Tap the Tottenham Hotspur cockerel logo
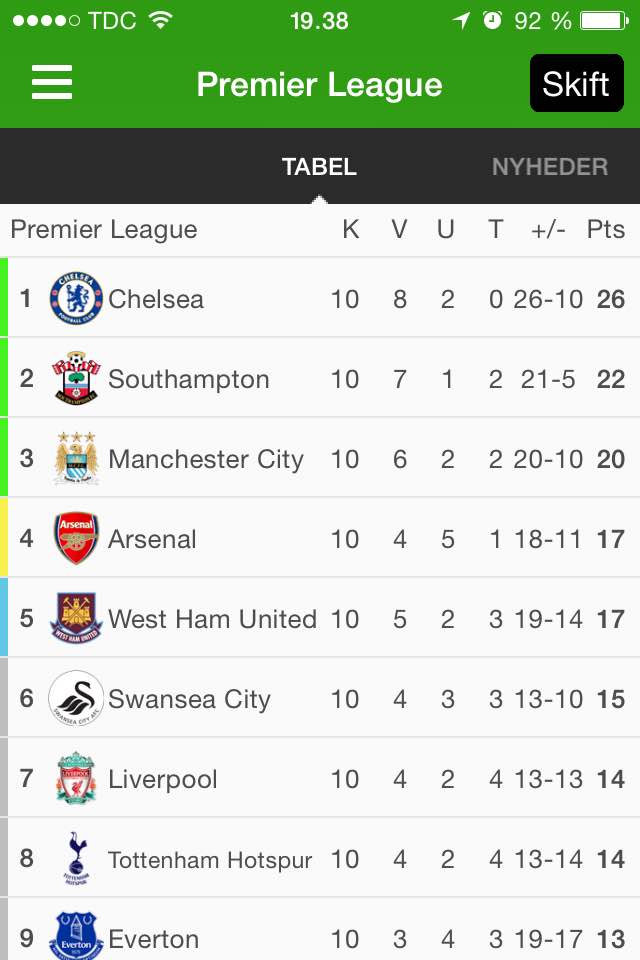Screen dimensions: 640x960 point(76,858)
